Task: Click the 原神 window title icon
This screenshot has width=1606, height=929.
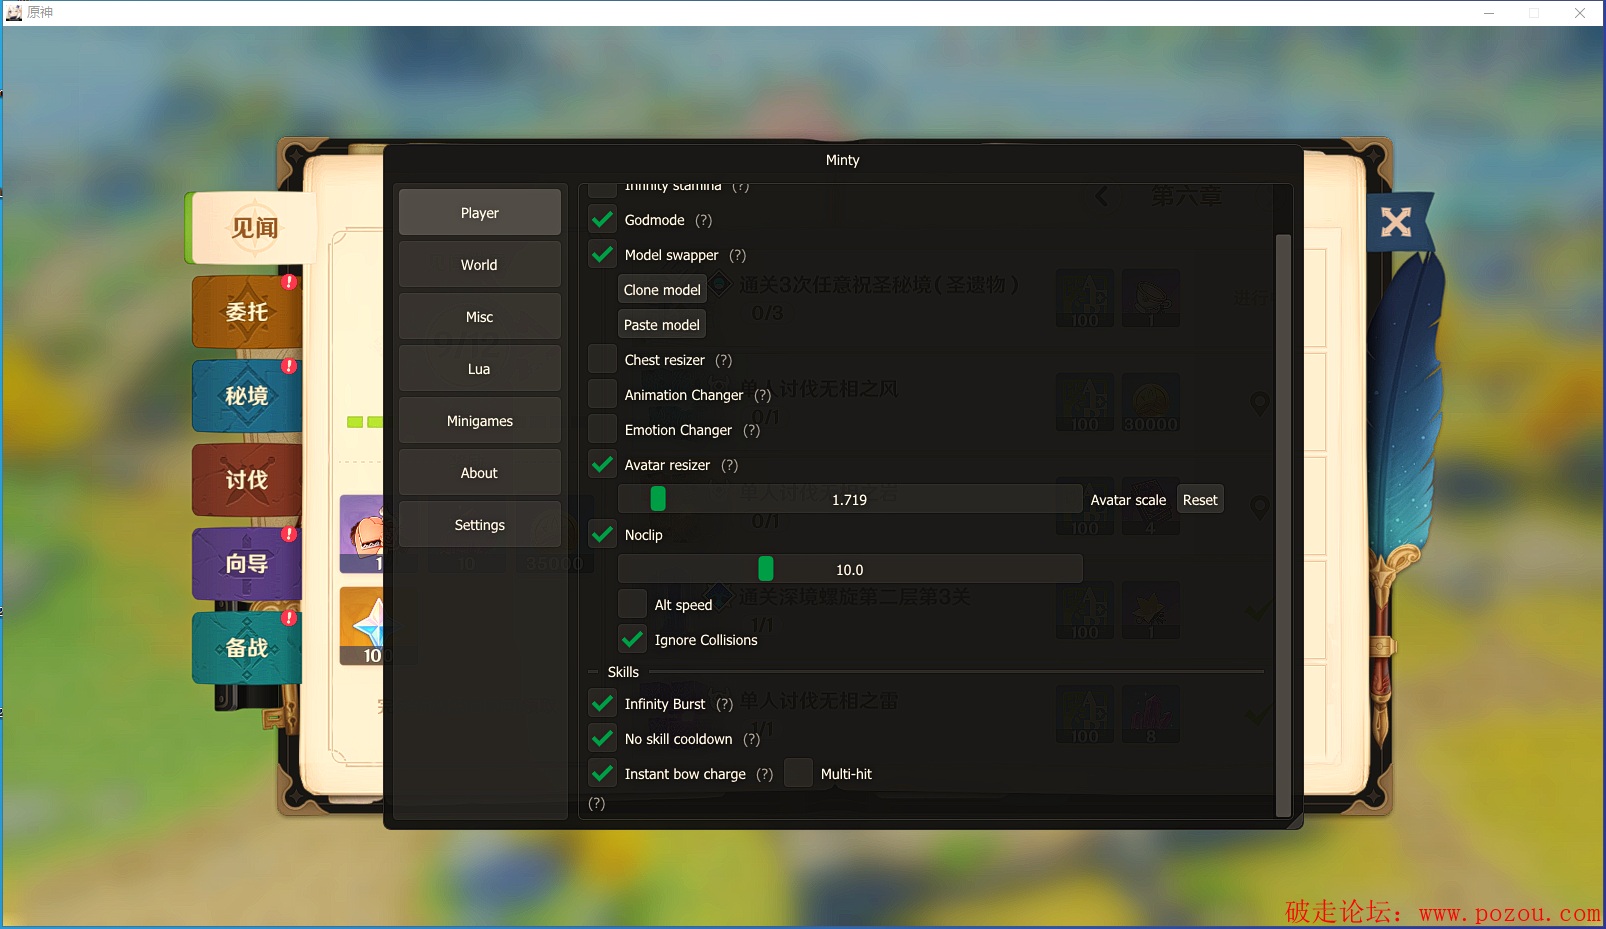Action: click(14, 12)
